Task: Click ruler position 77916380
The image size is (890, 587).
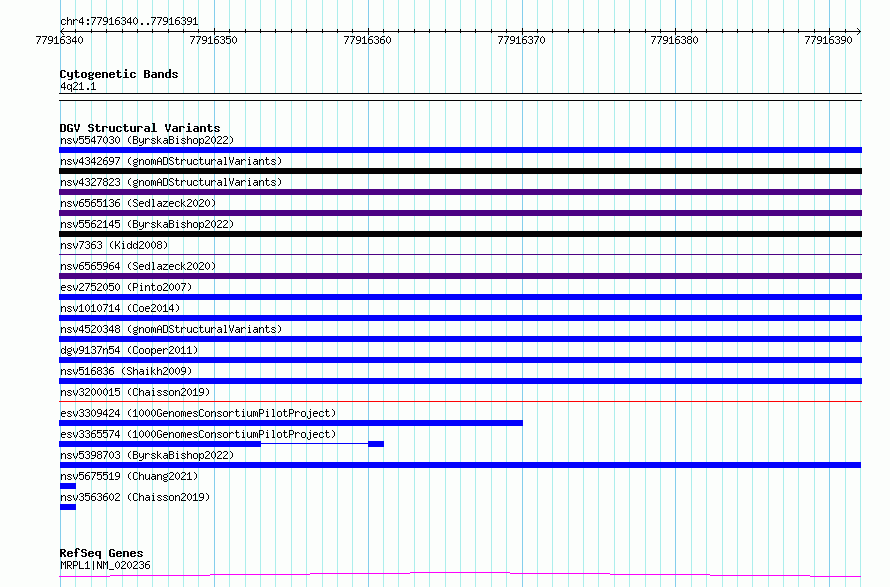Action: coord(674,40)
